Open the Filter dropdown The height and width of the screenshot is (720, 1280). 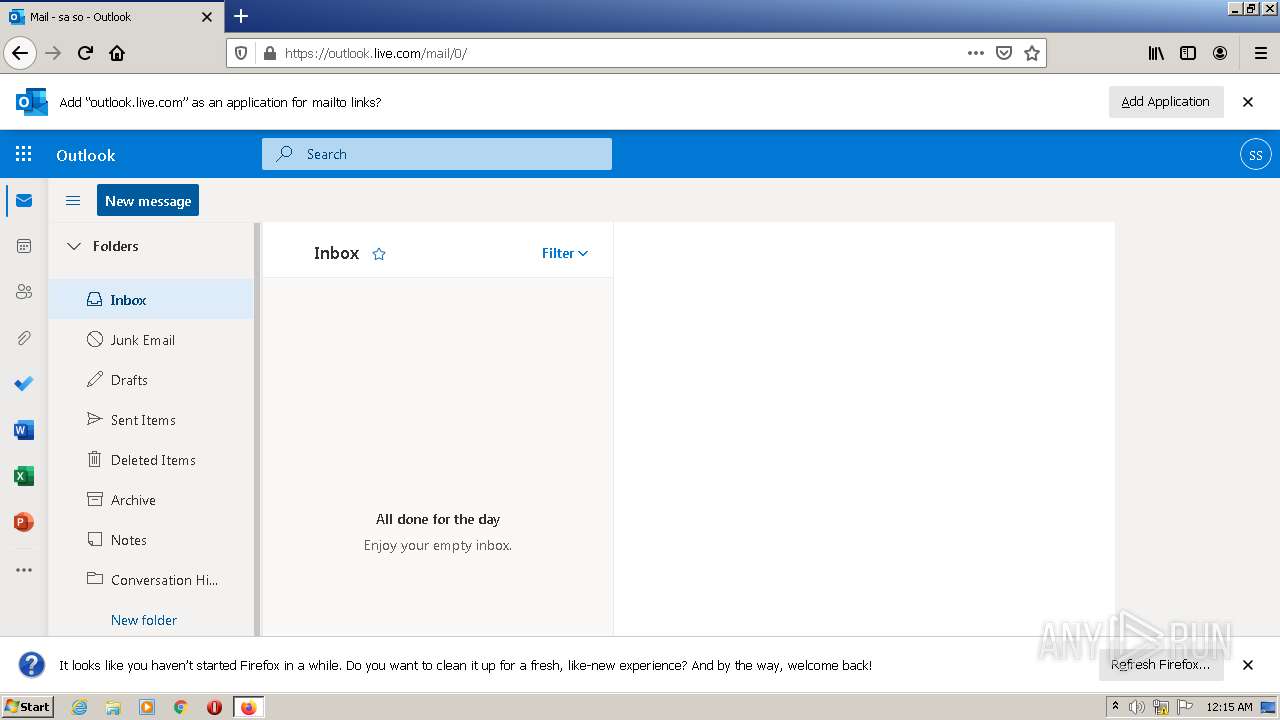565,253
